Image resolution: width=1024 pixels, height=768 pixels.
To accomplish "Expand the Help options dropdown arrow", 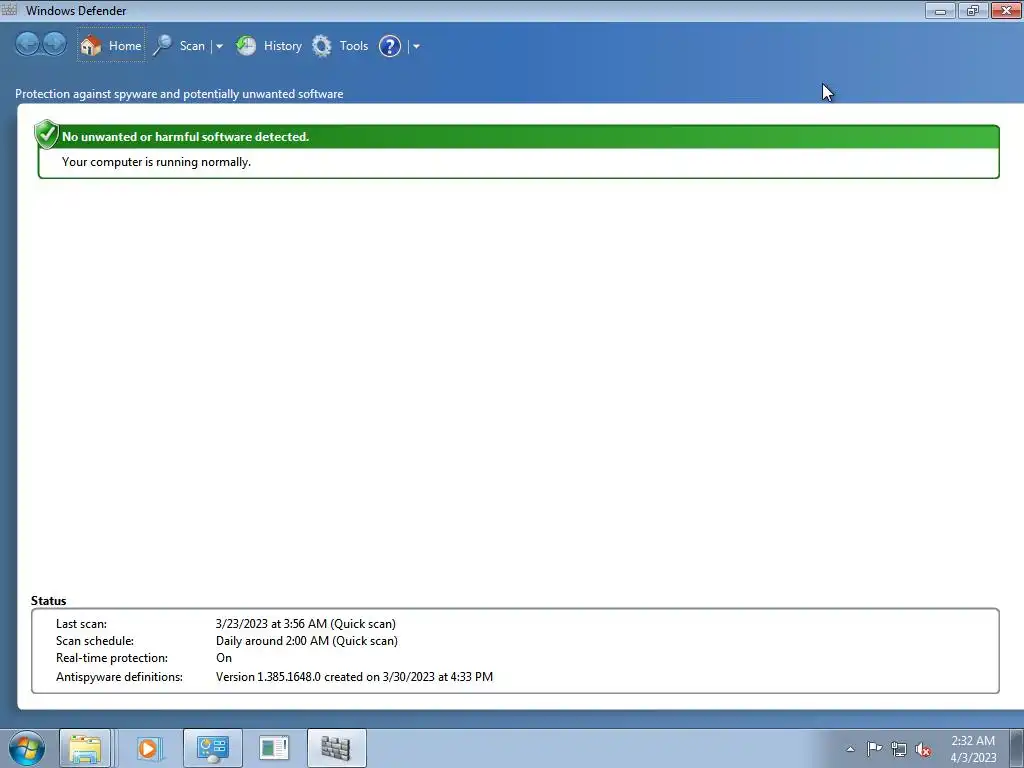I will click(x=416, y=46).
